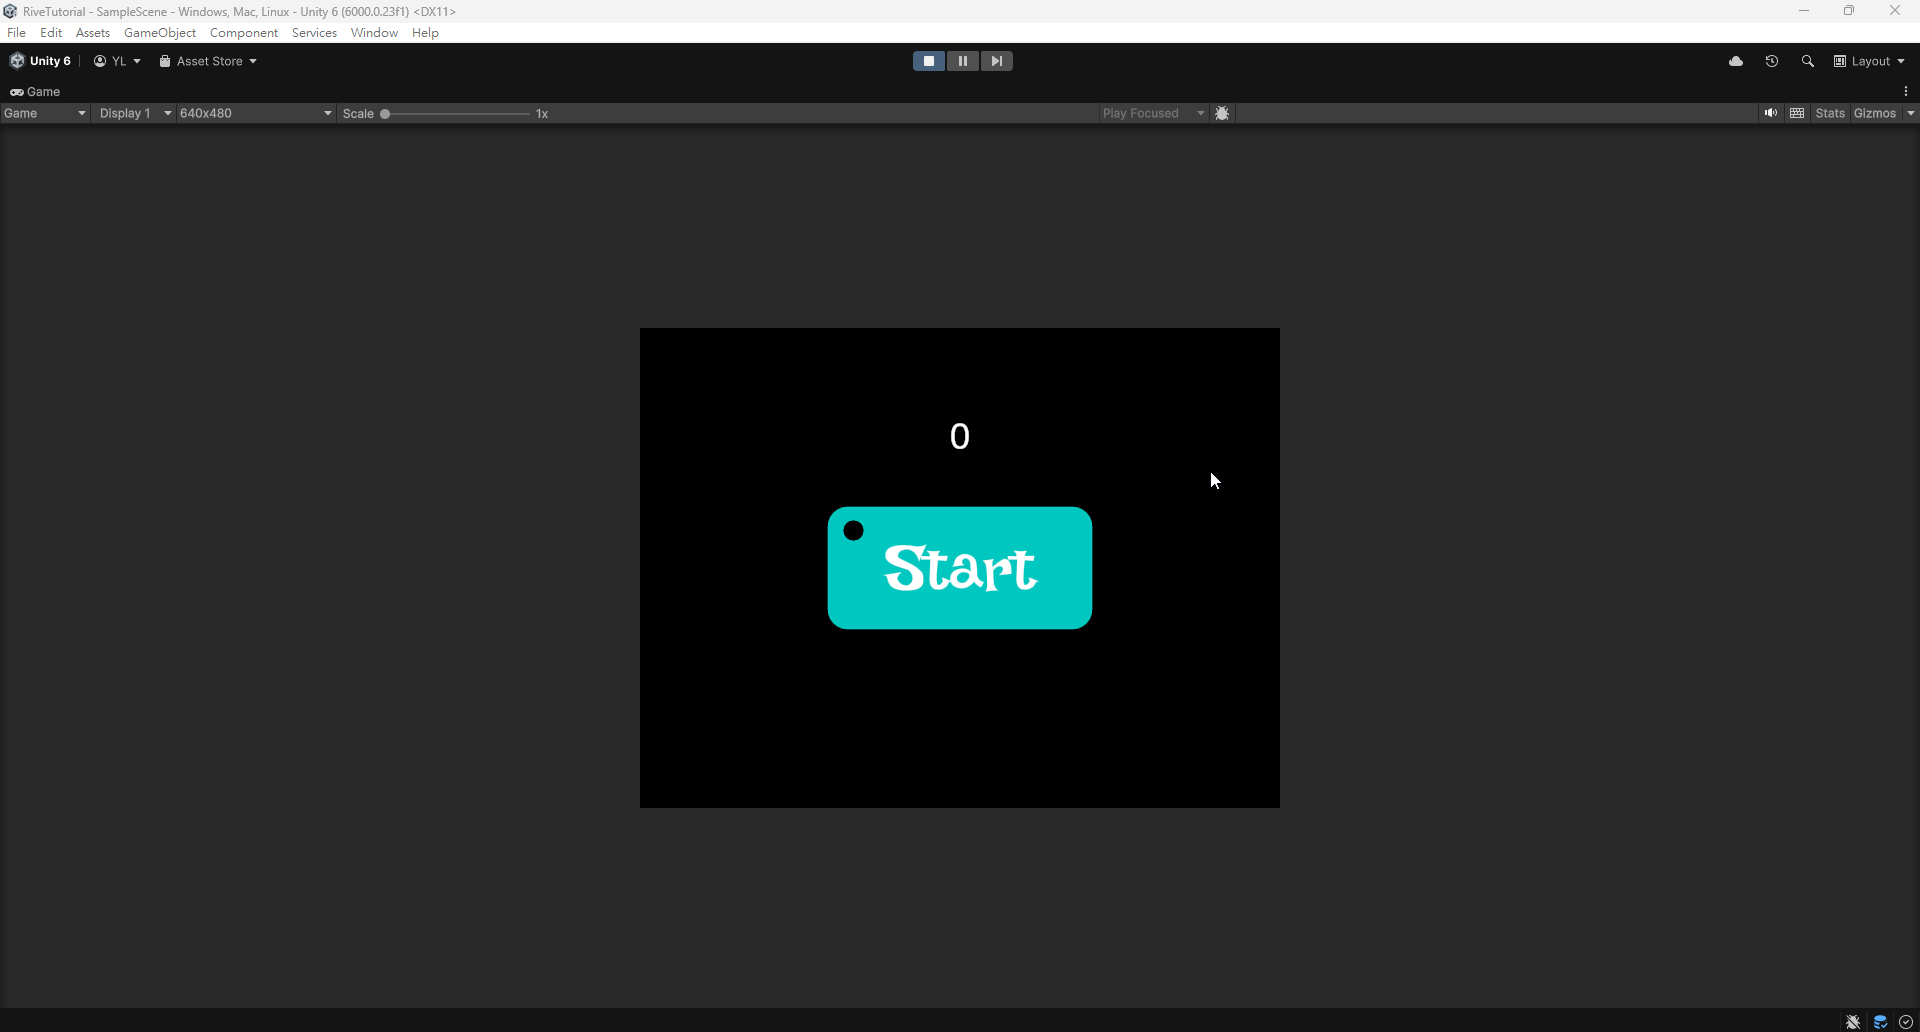Open the Window menu
Screen dimensions: 1920x1032
click(x=374, y=33)
